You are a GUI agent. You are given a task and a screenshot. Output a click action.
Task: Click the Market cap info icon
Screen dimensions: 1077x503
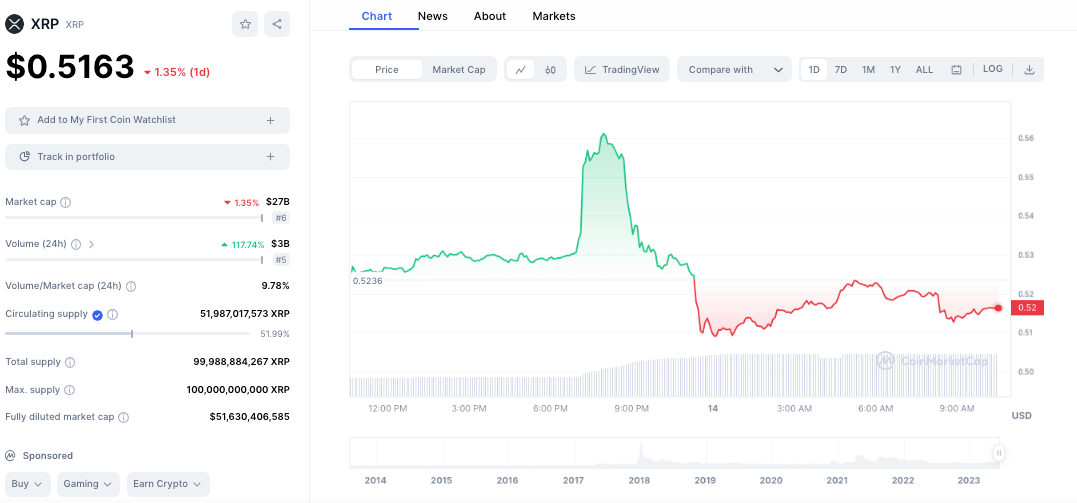tap(66, 202)
